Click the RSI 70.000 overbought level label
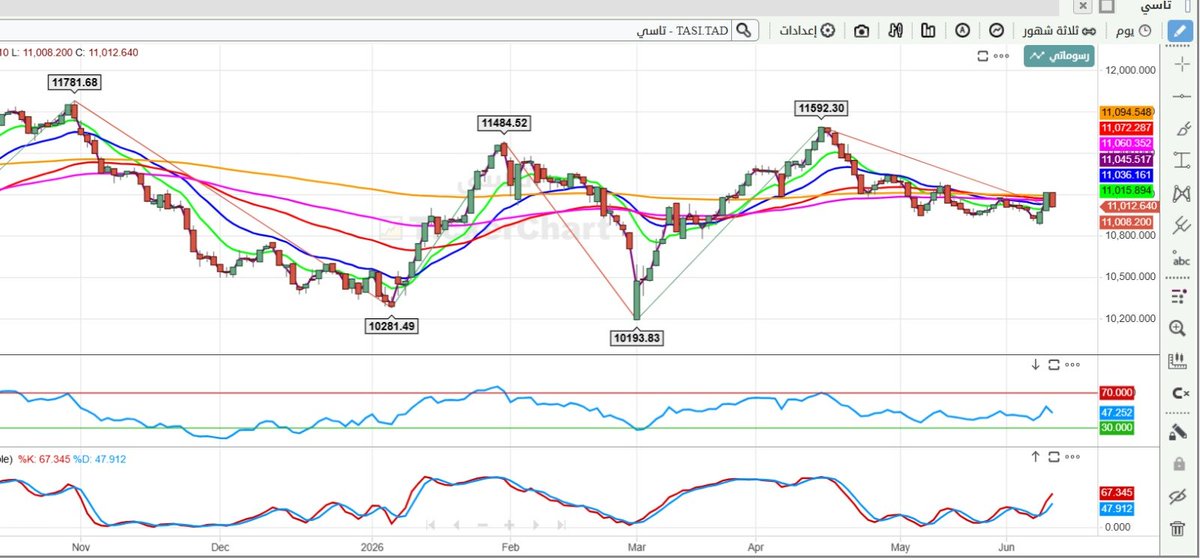 tap(1117, 393)
